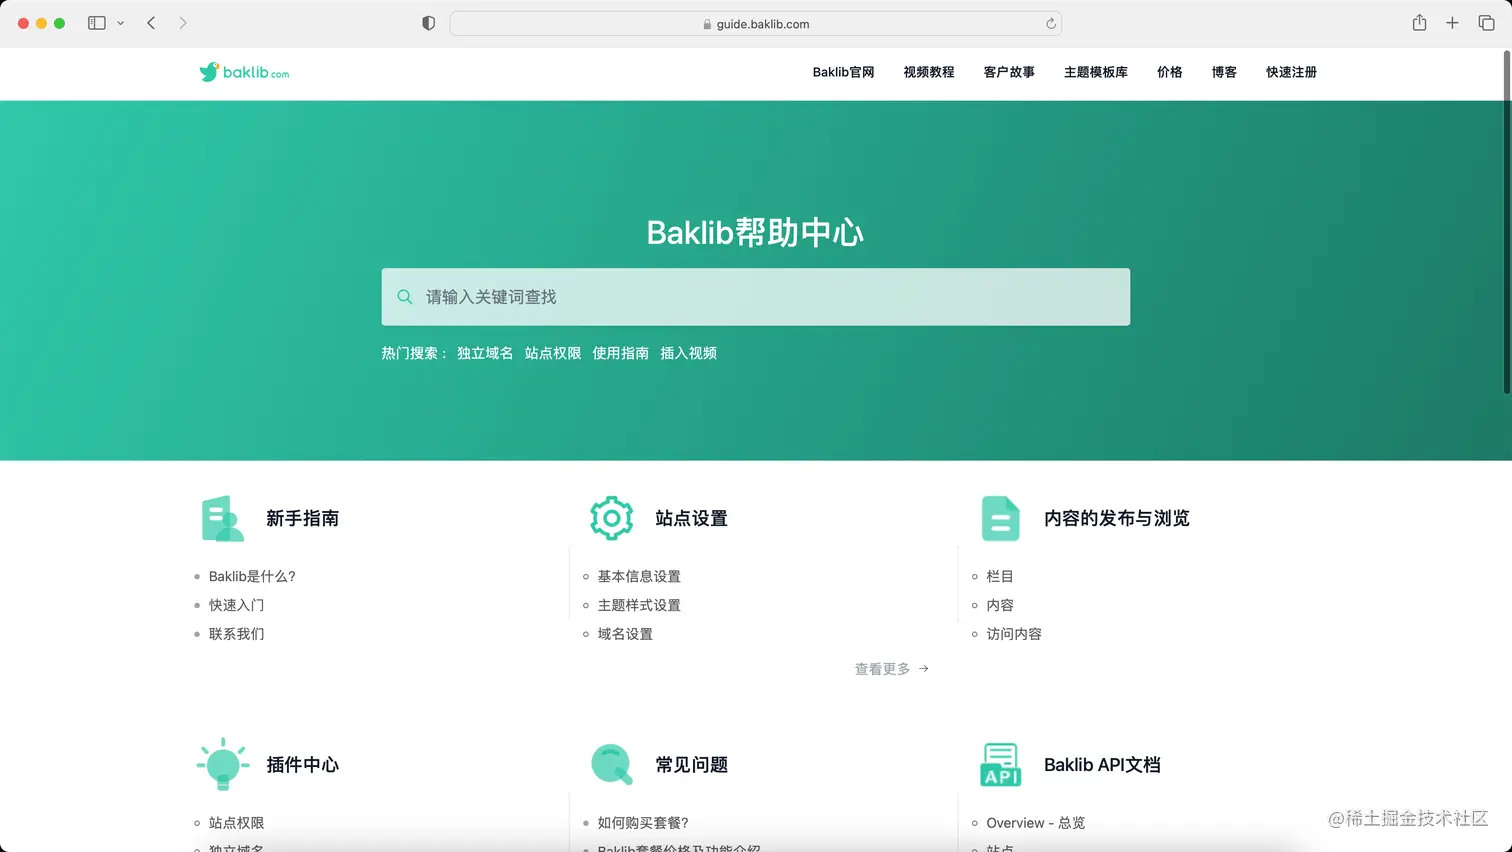The height and width of the screenshot is (852, 1512).
Task: Open the article 栏目
Action: coord(1000,576)
